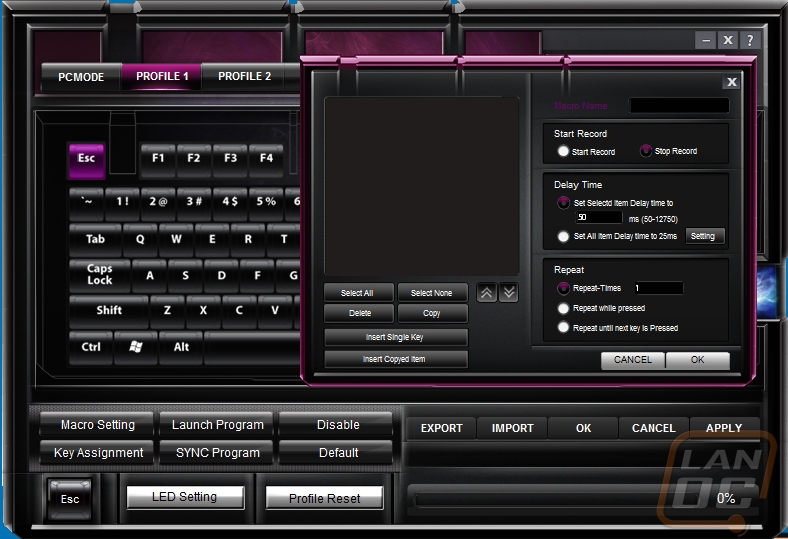Click Profile Reset button

[324, 498]
